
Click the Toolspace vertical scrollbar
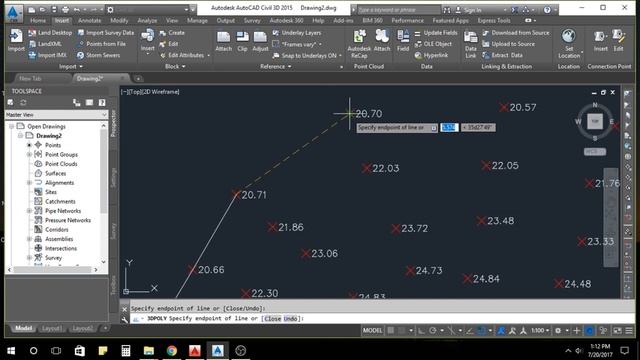coord(104,194)
